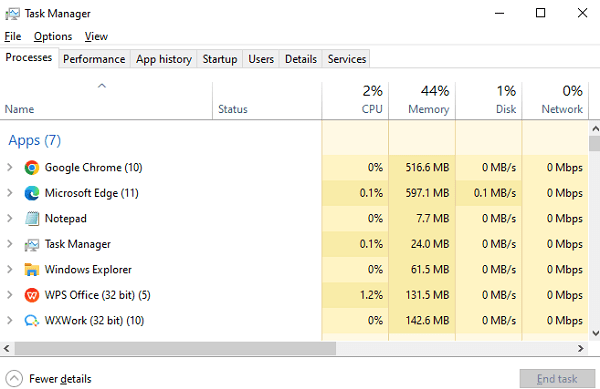Image resolution: width=600 pixels, height=389 pixels.
Task: Click the Fewer details link
Action: point(60,379)
